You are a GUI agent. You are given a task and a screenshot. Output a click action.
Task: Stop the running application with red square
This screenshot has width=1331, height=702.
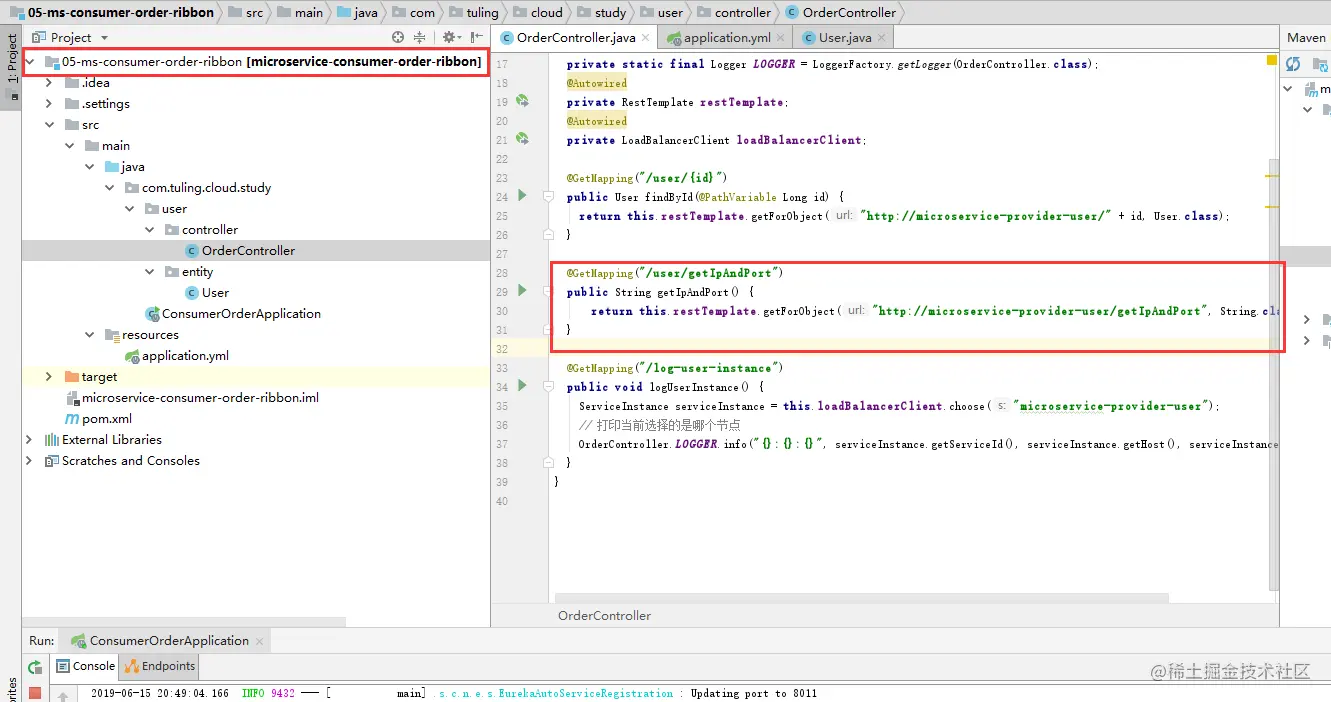tap(35, 693)
